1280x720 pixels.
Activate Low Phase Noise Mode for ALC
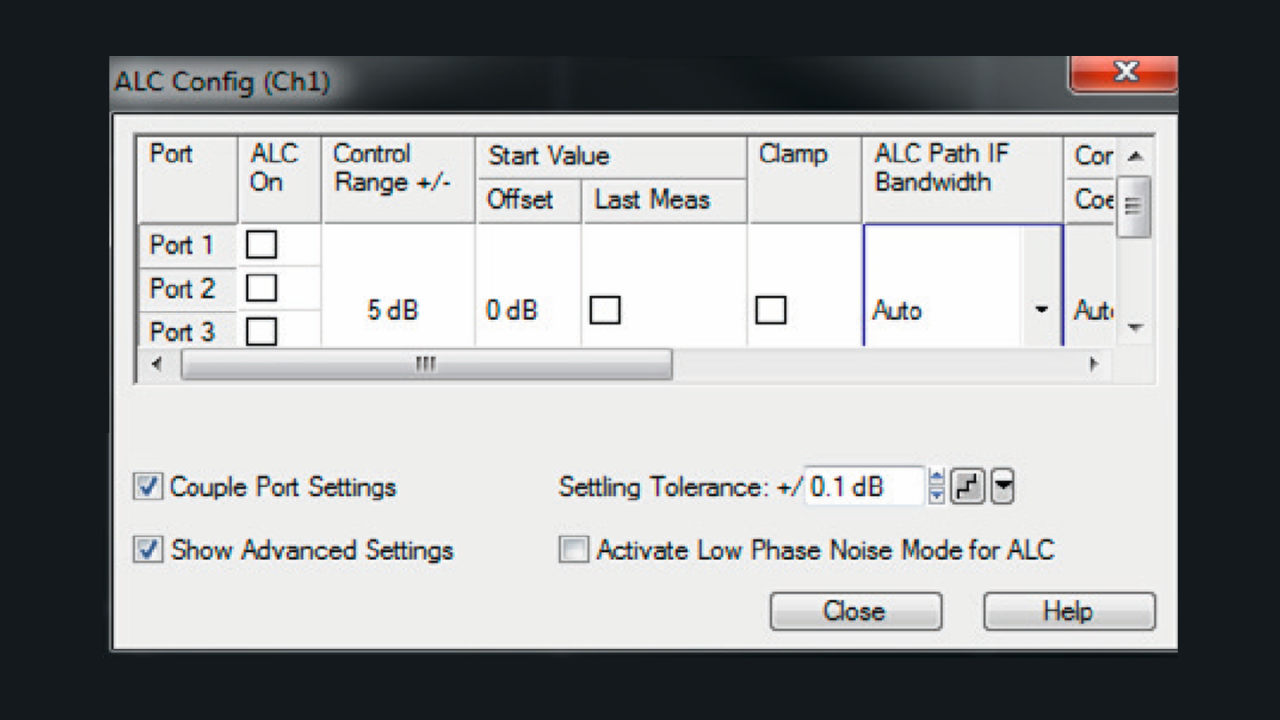574,550
